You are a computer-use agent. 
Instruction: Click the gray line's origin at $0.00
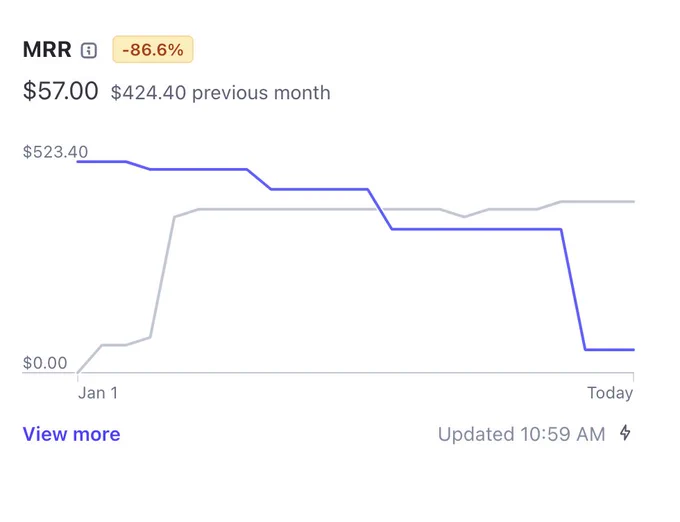pyautogui.click(x=78, y=372)
